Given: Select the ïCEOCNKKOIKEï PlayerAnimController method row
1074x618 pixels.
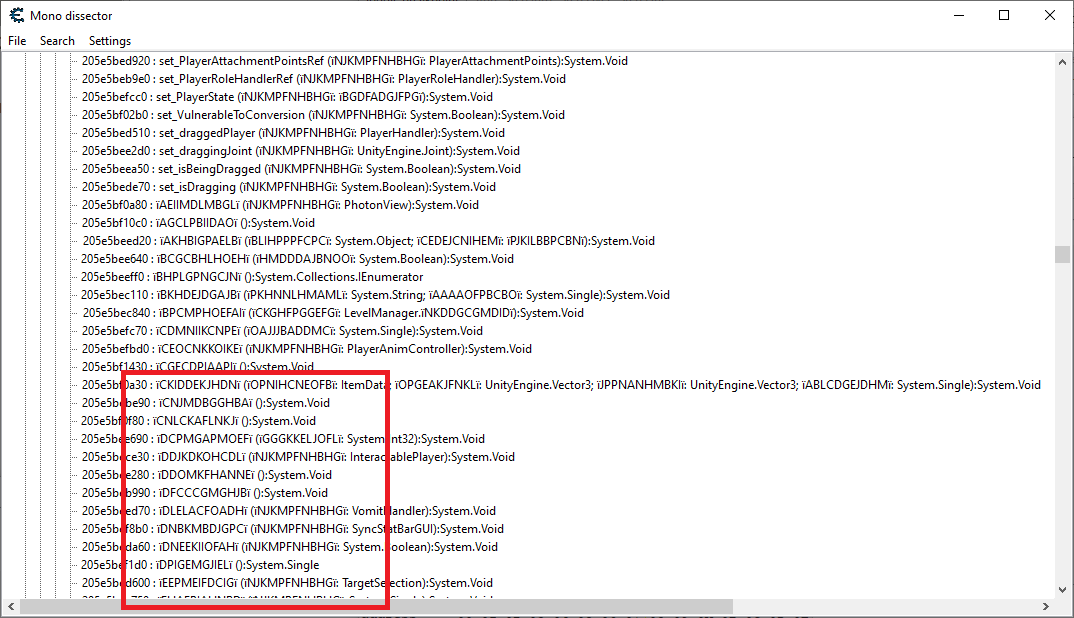Looking at the screenshot, I should coord(307,349).
